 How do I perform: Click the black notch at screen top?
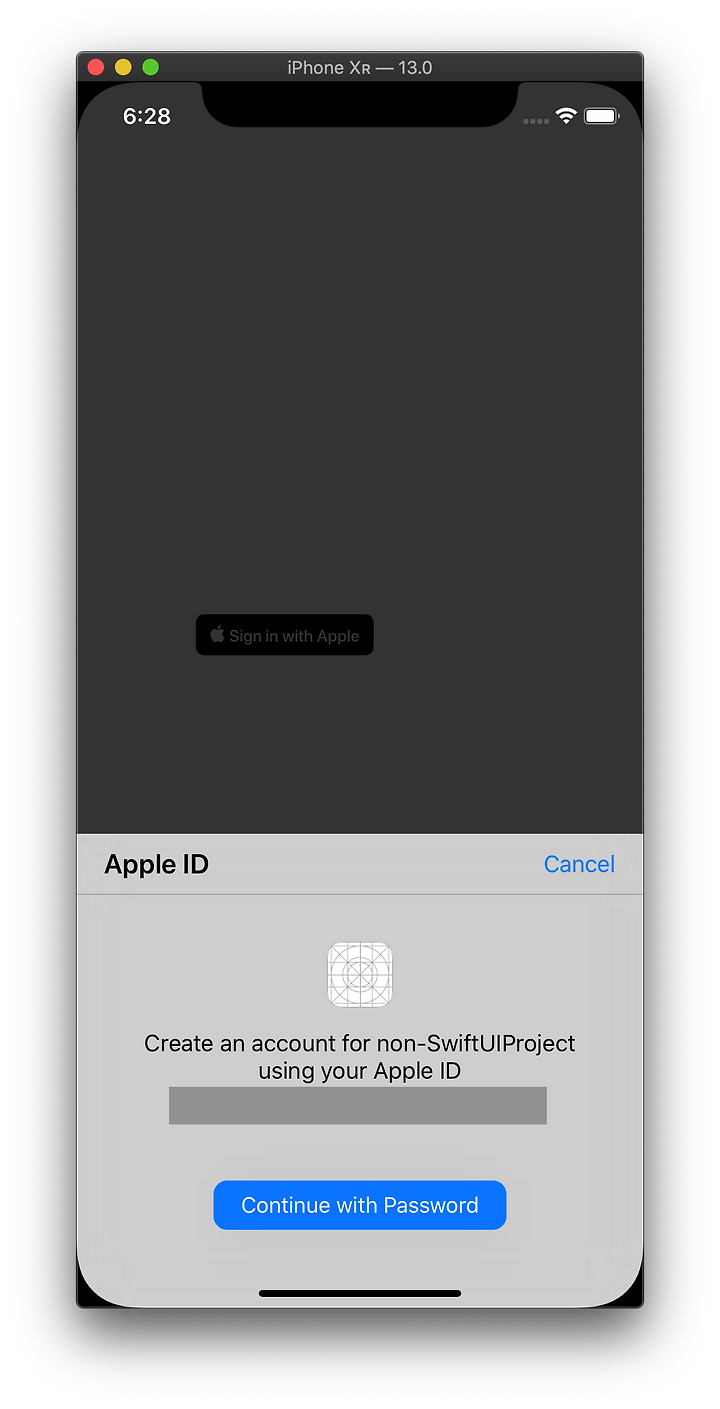tap(360, 104)
